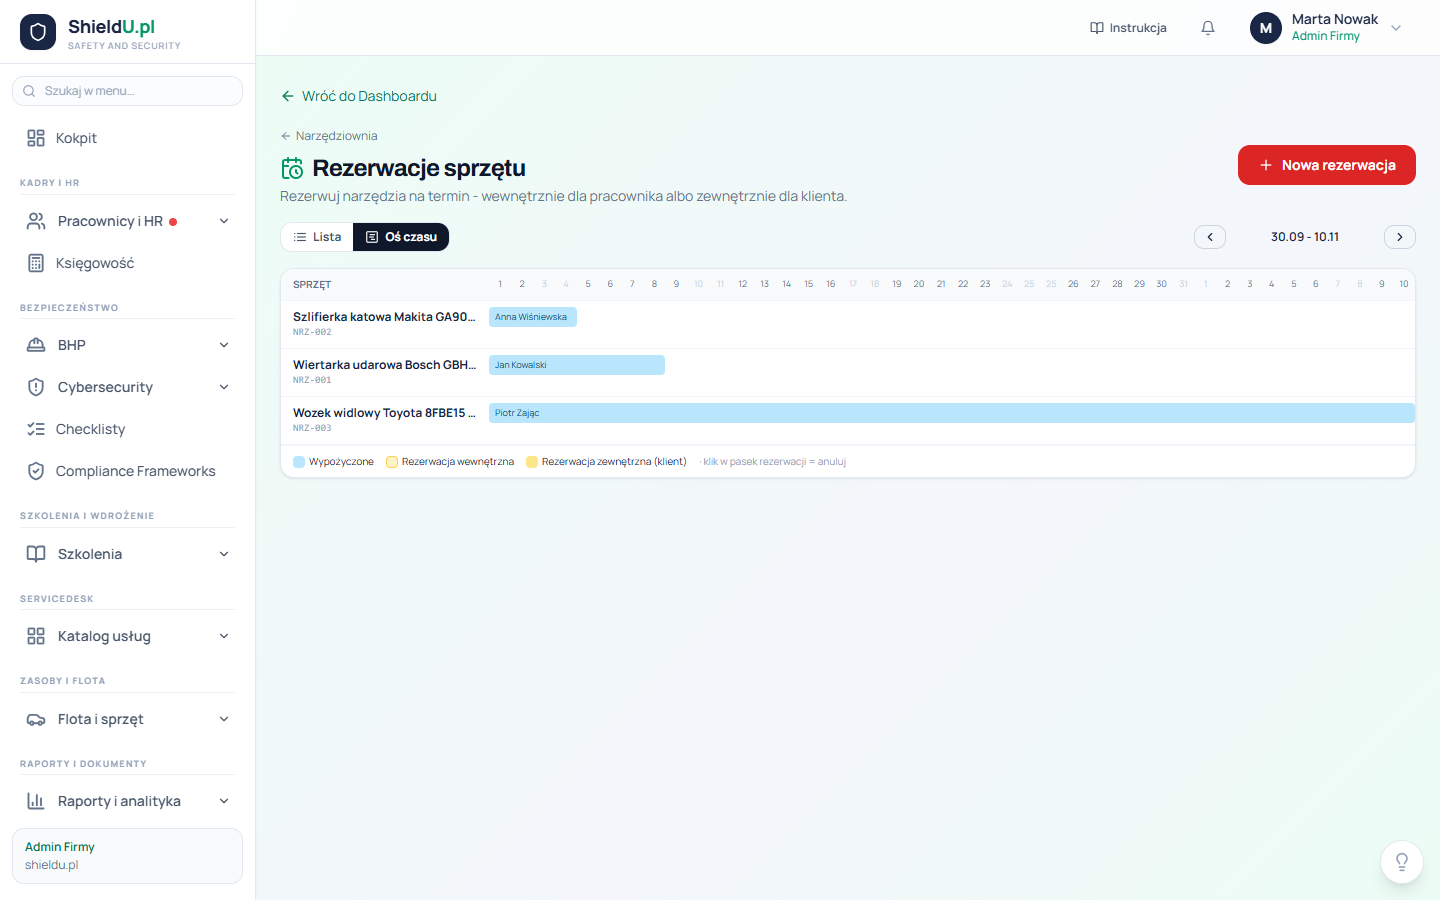Click the Kokpit dashboard icon
Image resolution: width=1440 pixels, height=900 pixels.
(36, 138)
